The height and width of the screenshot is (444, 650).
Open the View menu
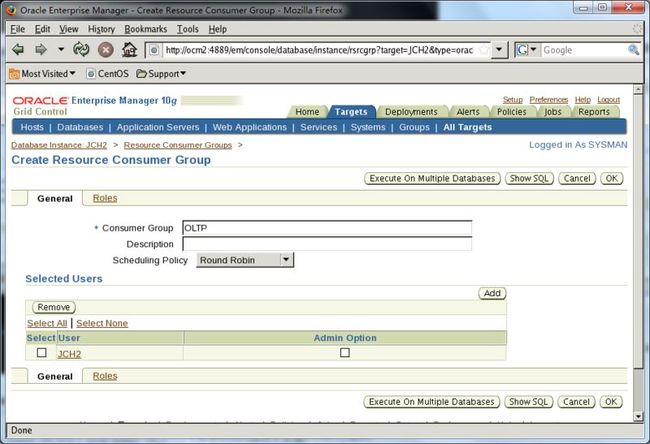click(x=68, y=29)
